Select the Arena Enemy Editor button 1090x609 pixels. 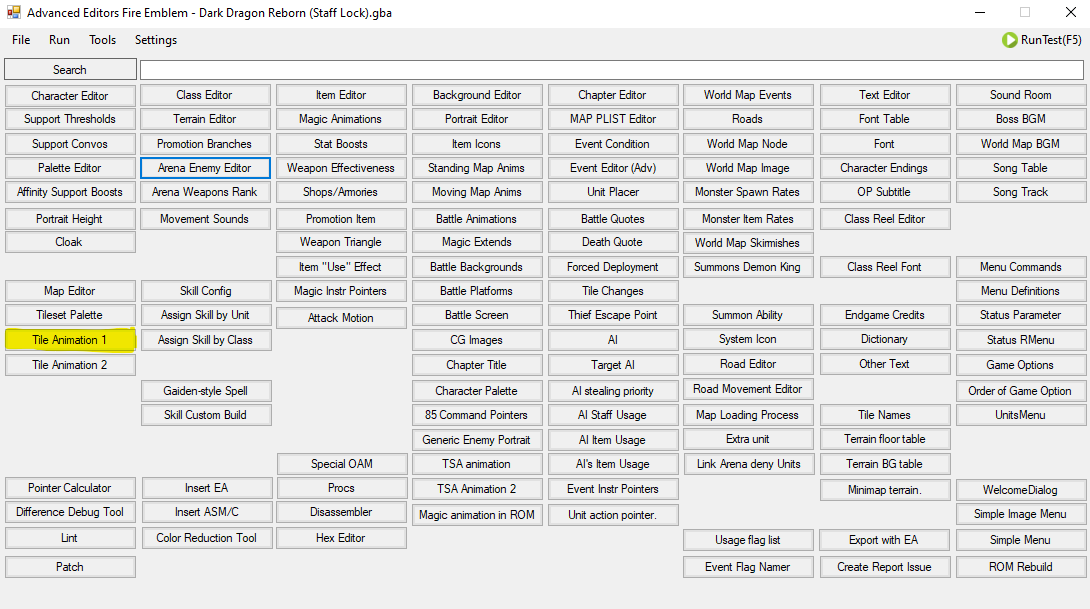205,168
